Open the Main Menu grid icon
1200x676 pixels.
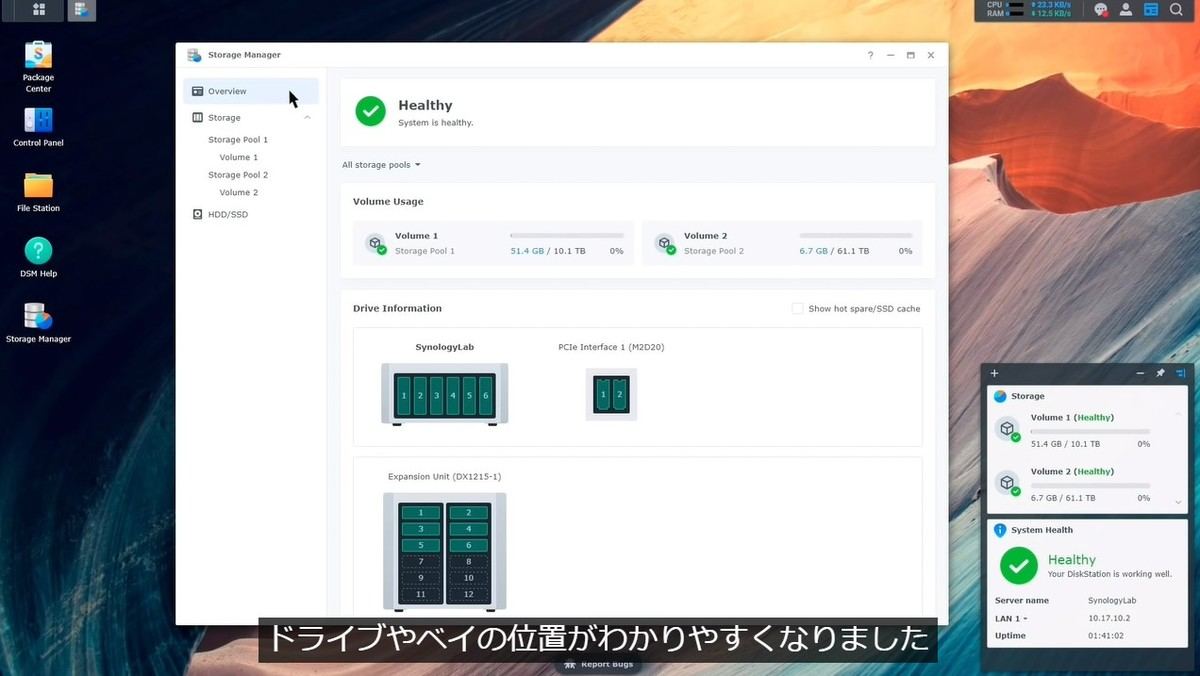[39, 10]
